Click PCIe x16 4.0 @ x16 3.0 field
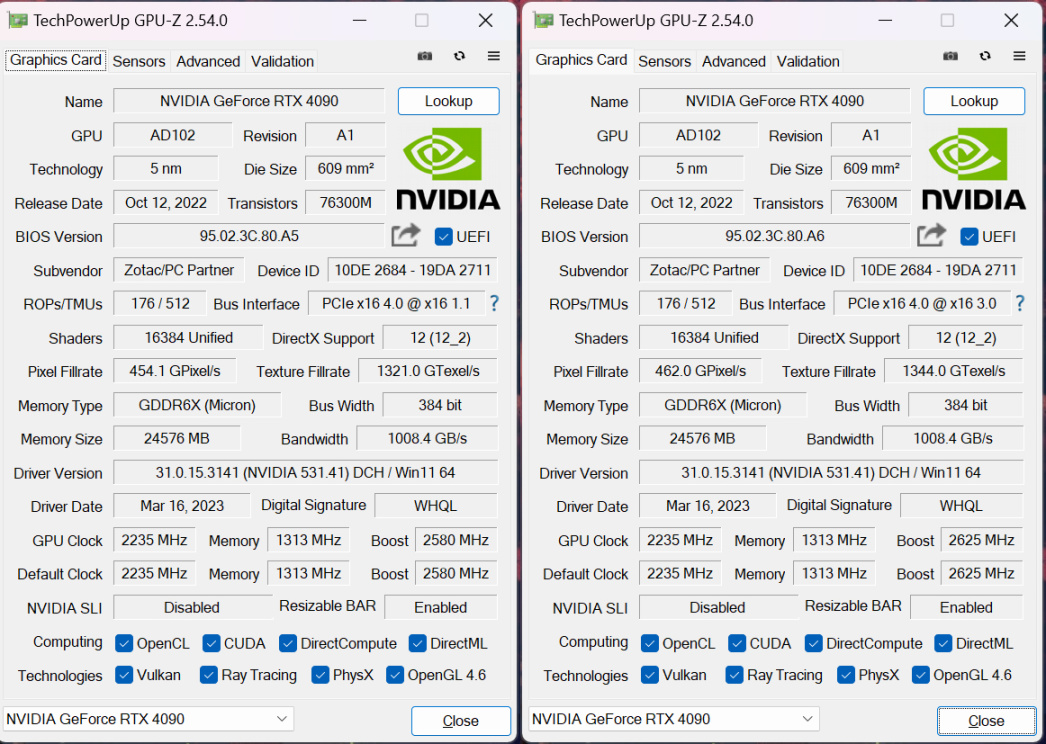Image resolution: width=1046 pixels, height=744 pixels. [x=921, y=304]
